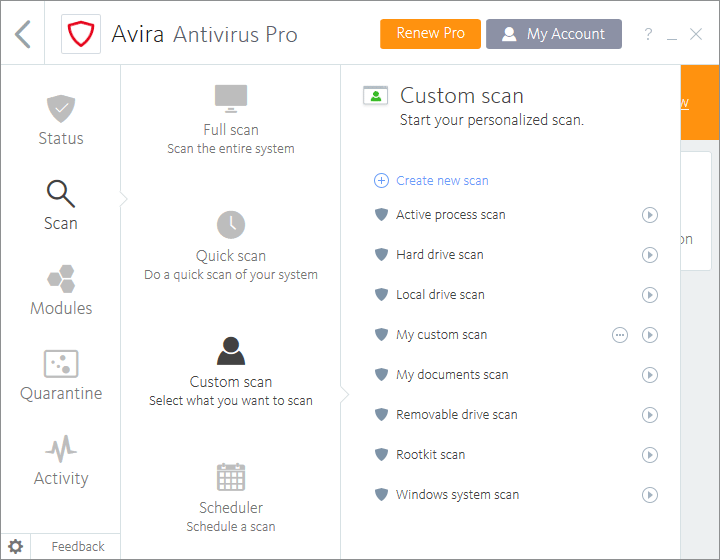Click the shield icon for Rootkit scan
The image size is (720, 560).
(381, 454)
